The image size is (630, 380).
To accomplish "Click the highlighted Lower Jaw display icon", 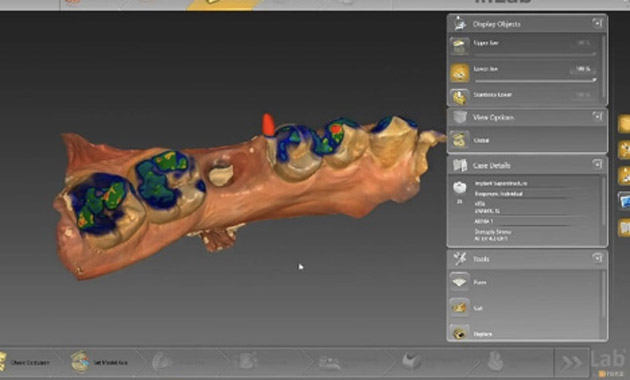I will point(459,73).
